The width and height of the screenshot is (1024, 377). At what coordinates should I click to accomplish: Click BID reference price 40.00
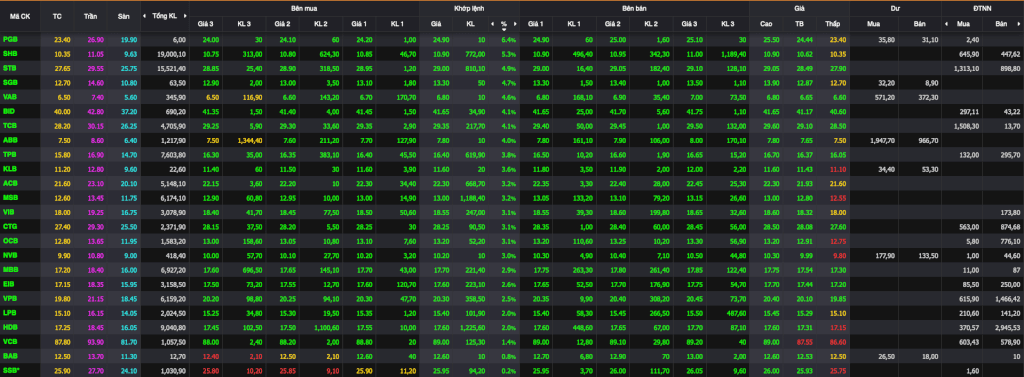(x=62, y=112)
